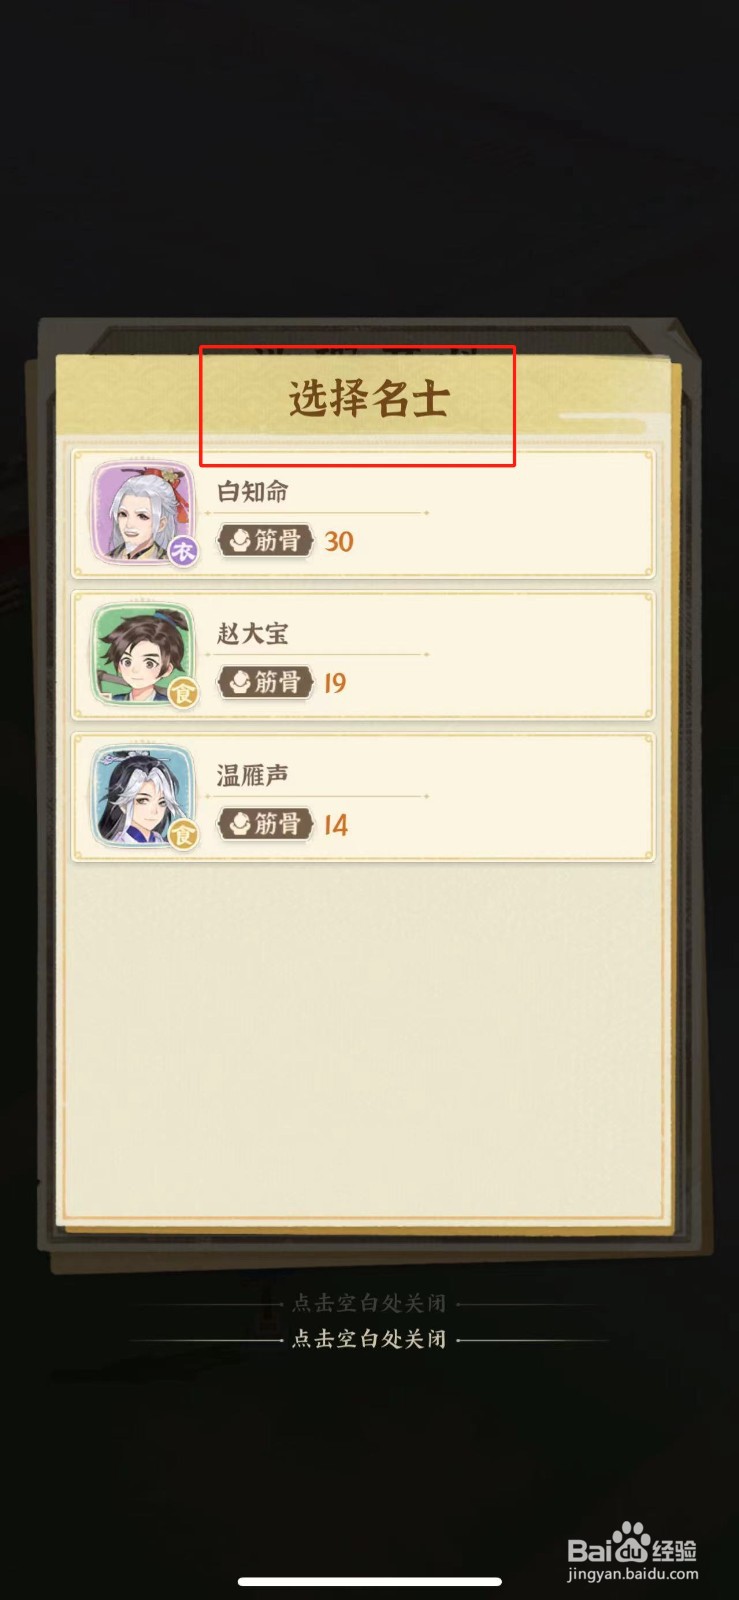This screenshot has width=739, height=1600.
Task: Click empty area of name list panel
Action: 363,1040
